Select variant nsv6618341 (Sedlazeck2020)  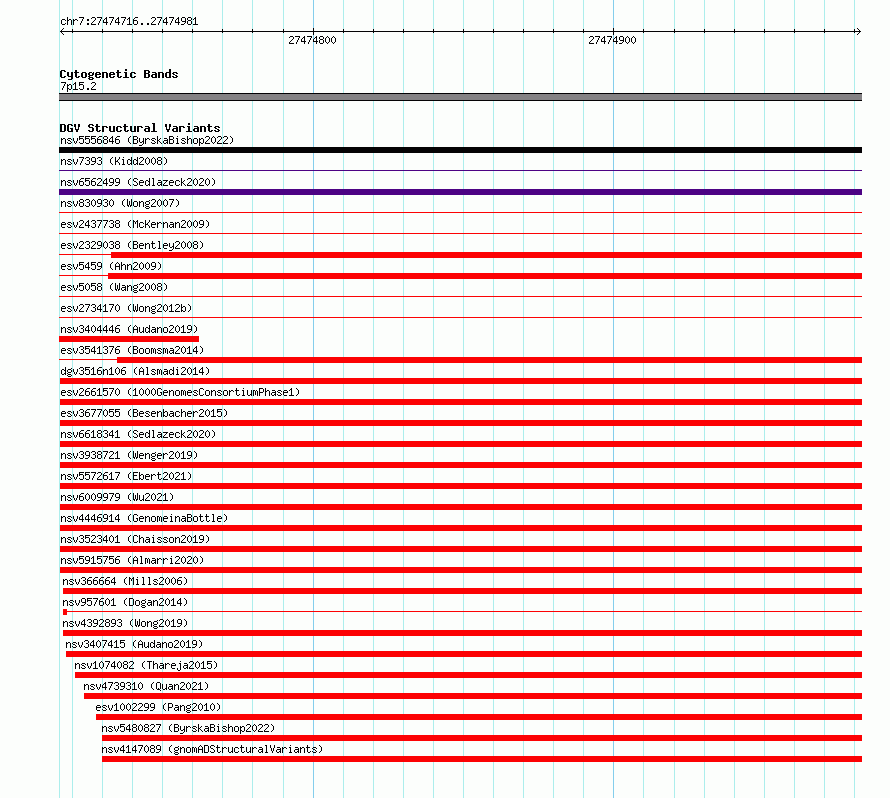(x=138, y=434)
